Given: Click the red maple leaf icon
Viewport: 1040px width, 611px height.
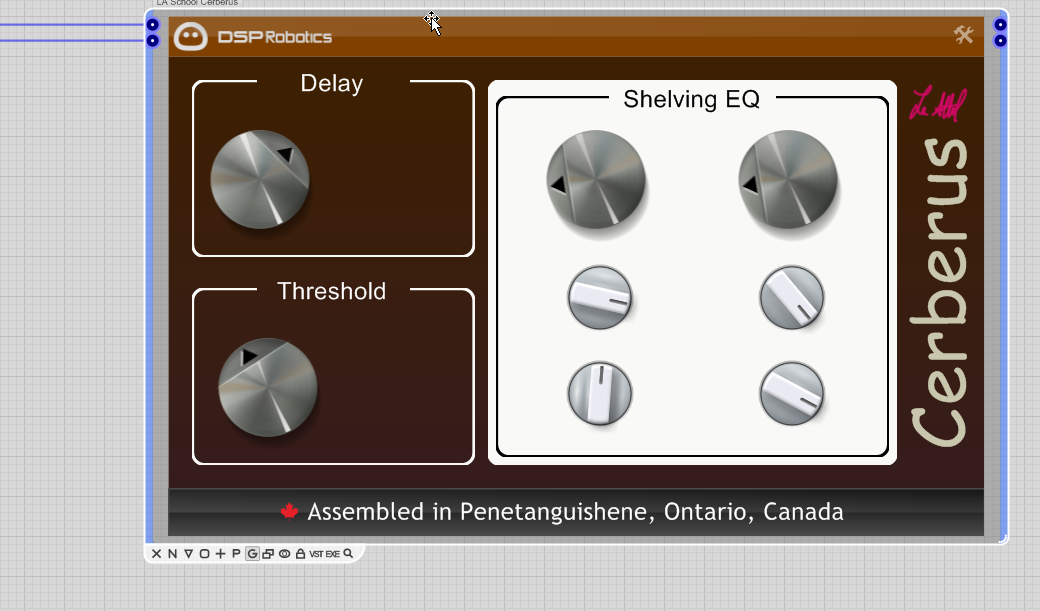Looking at the screenshot, I should (x=289, y=511).
